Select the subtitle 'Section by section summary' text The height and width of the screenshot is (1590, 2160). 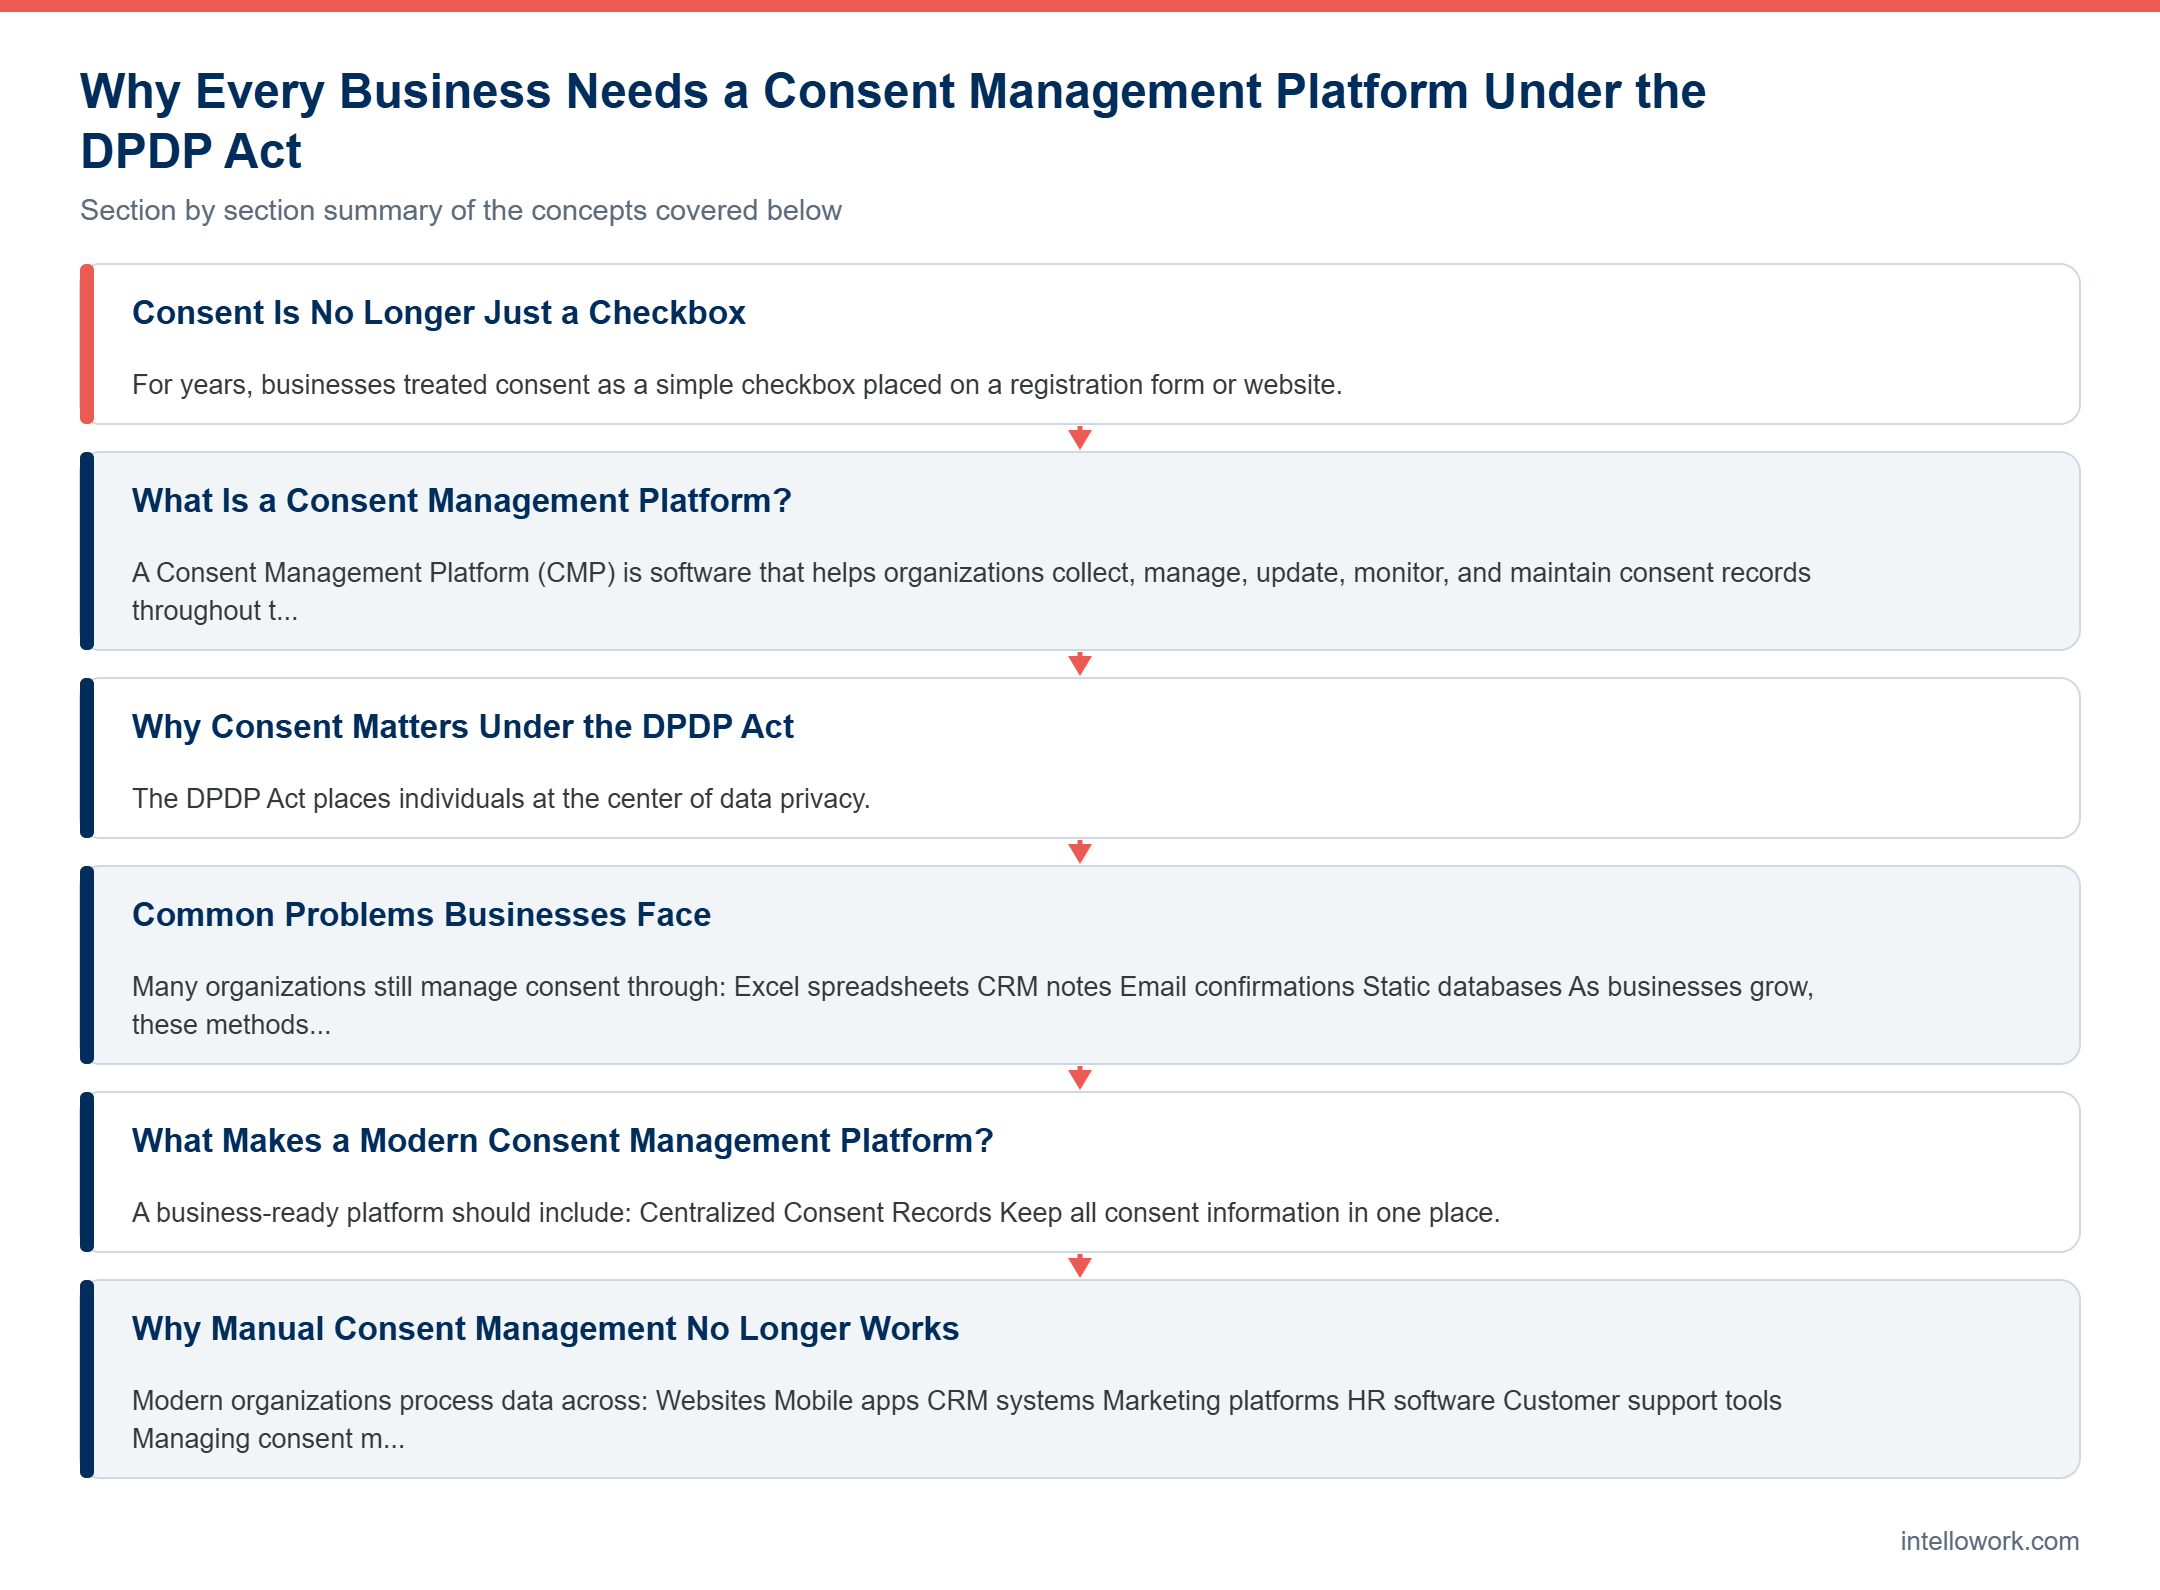coord(461,210)
